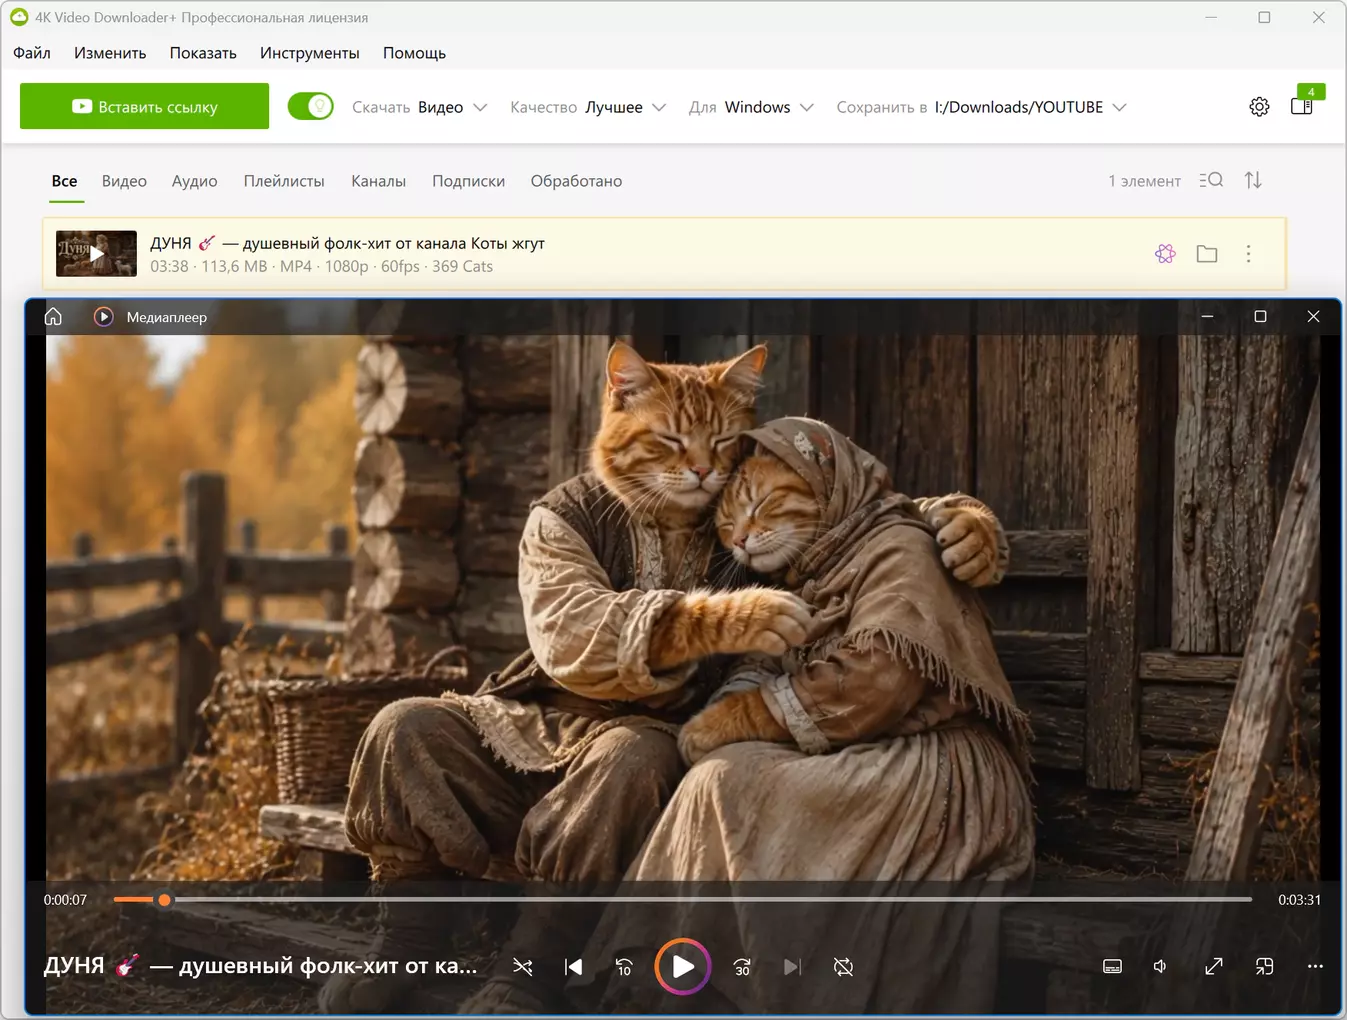Screen dimensions: 1347x1020
Task: Switch player to full screen
Action: [1214, 966]
